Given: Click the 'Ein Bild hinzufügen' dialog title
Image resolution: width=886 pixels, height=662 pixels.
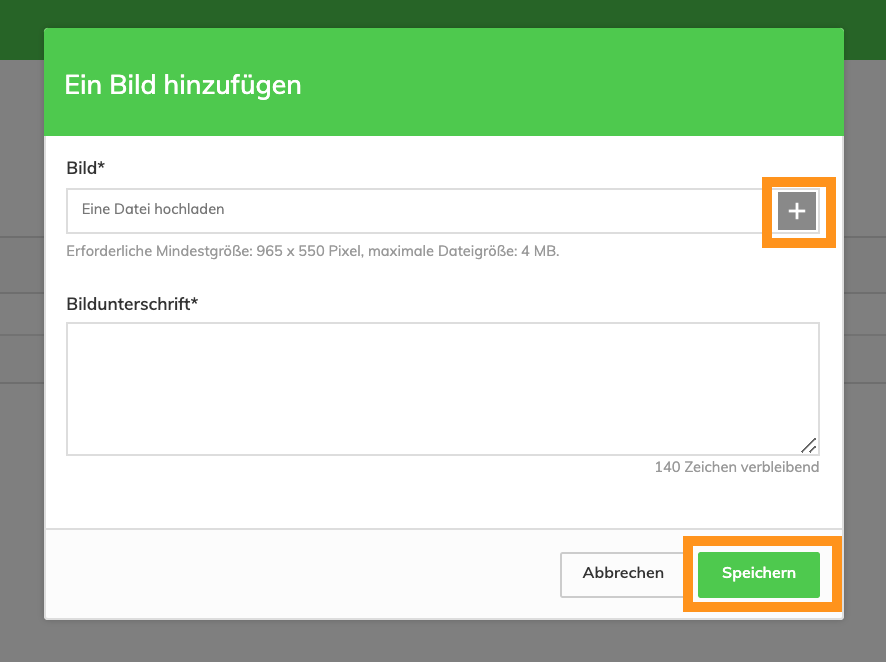Looking at the screenshot, I should pos(183,85).
